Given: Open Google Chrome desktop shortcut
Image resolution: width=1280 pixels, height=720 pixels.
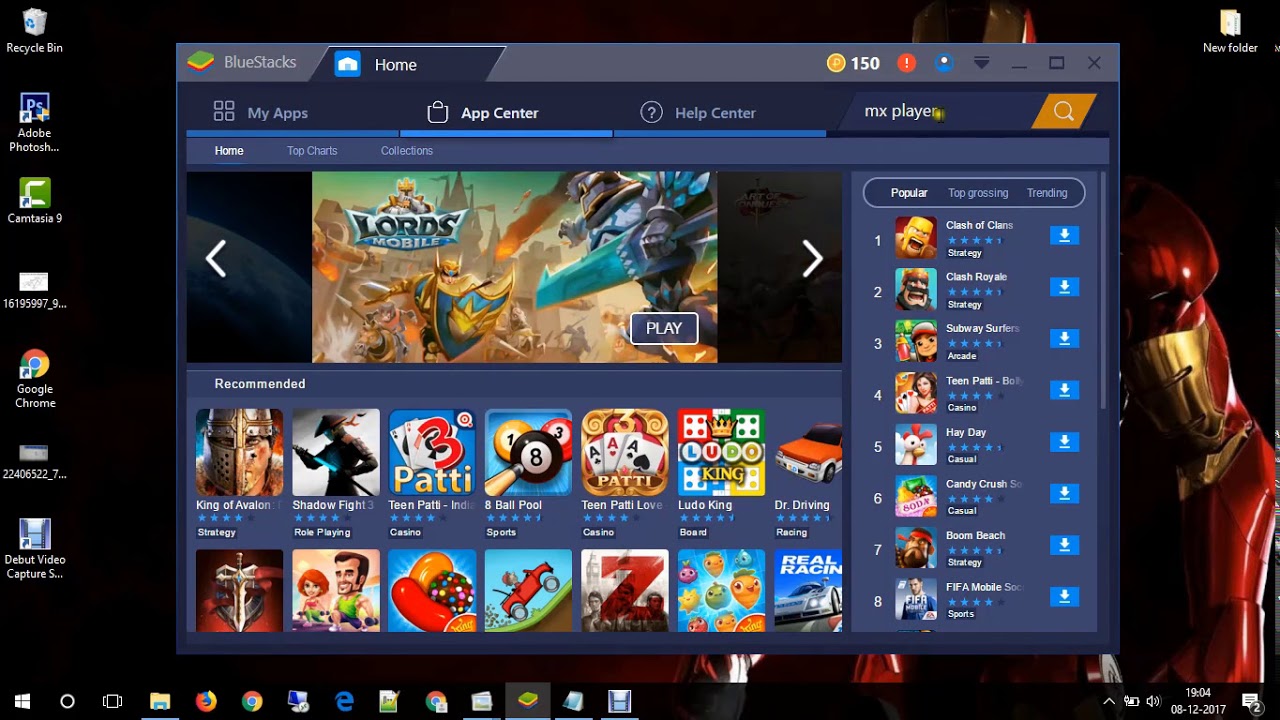Looking at the screenshot, I should 34,380.
